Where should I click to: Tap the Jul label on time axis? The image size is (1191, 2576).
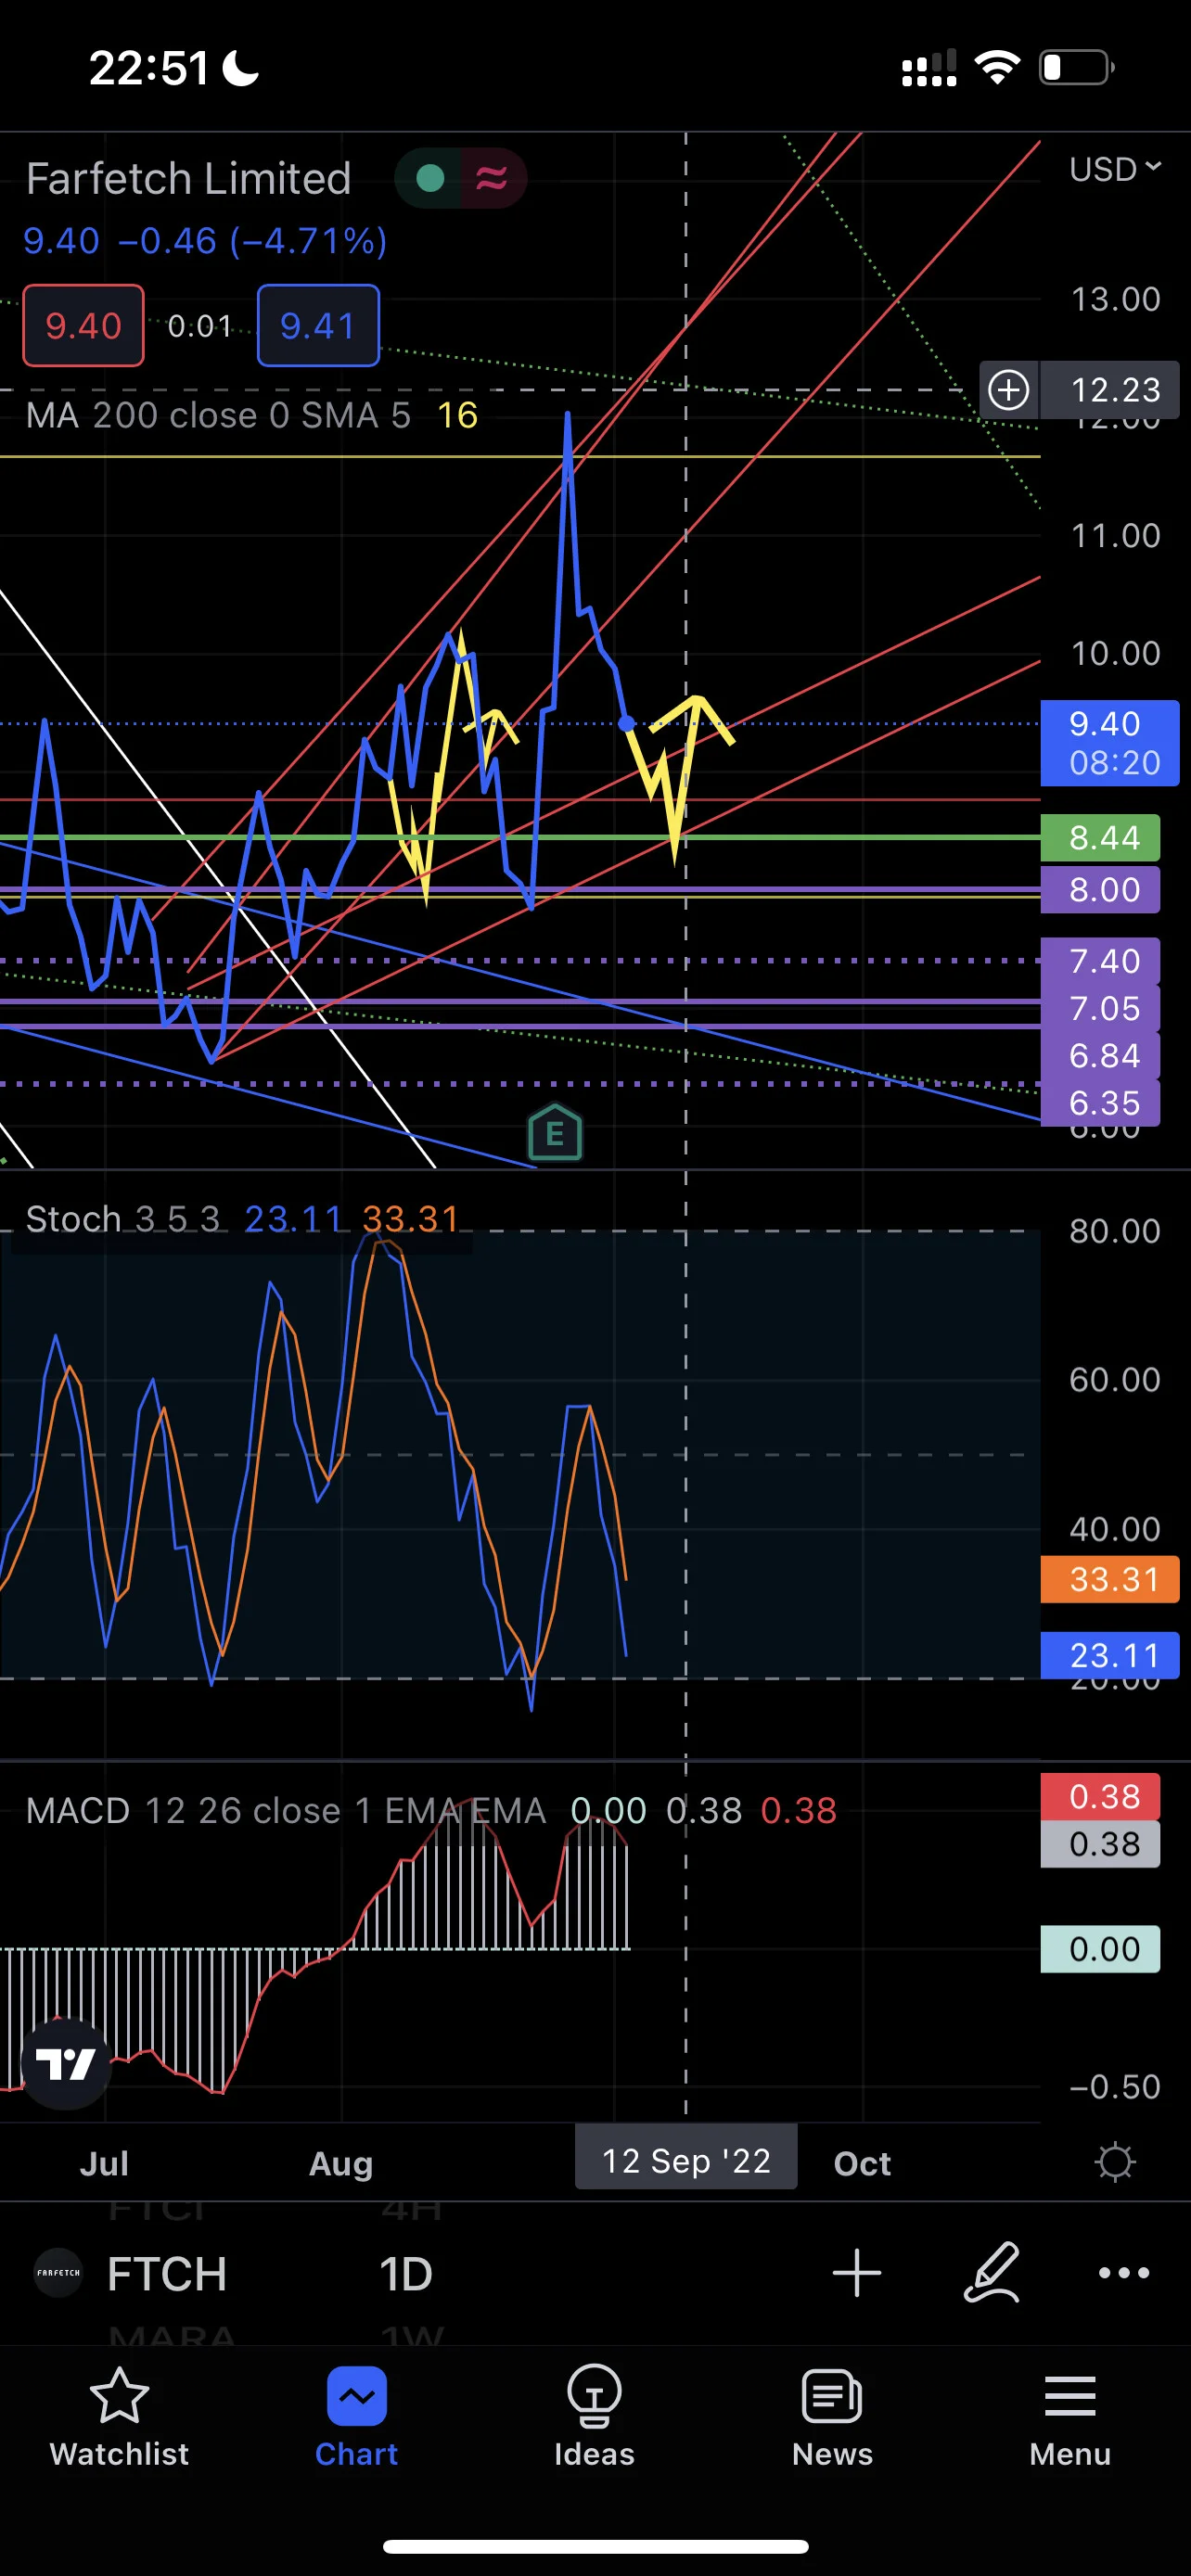104,2163
